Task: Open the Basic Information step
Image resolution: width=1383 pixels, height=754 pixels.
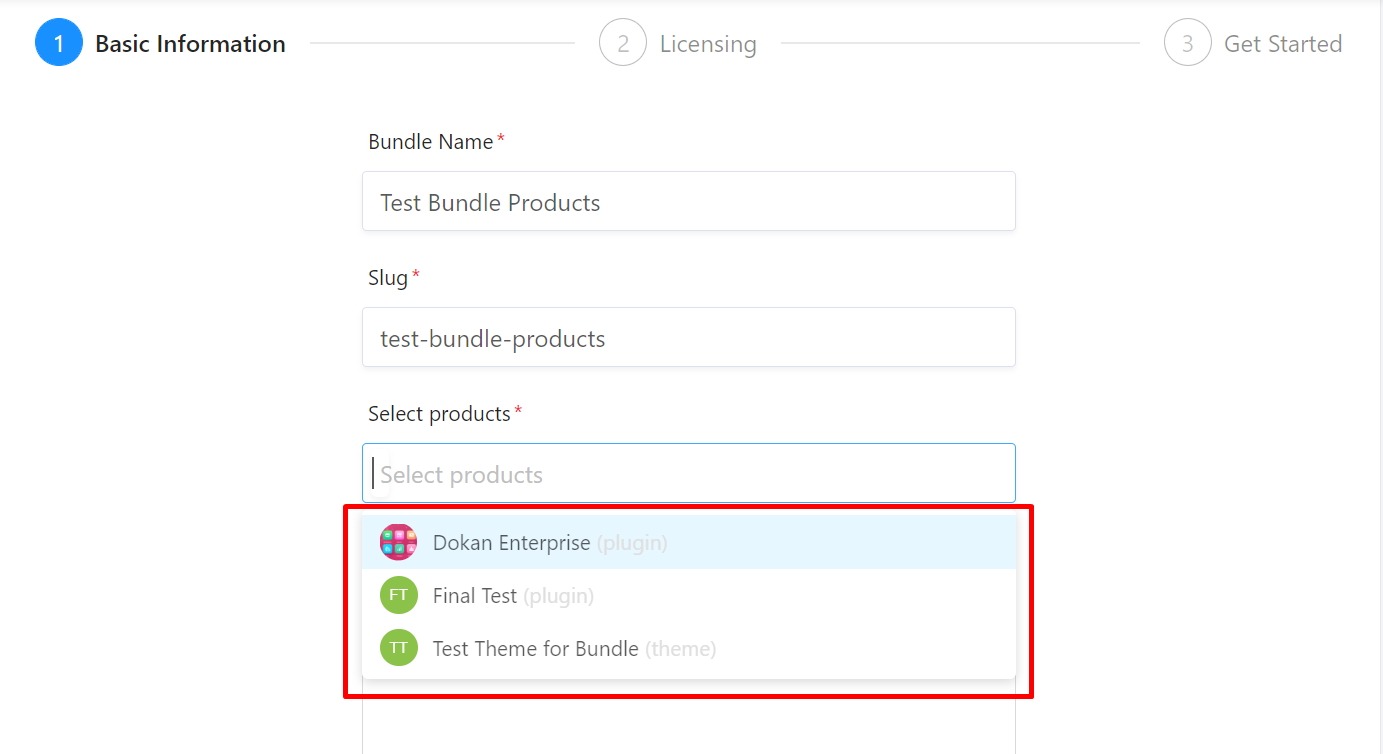Action: 190,44
